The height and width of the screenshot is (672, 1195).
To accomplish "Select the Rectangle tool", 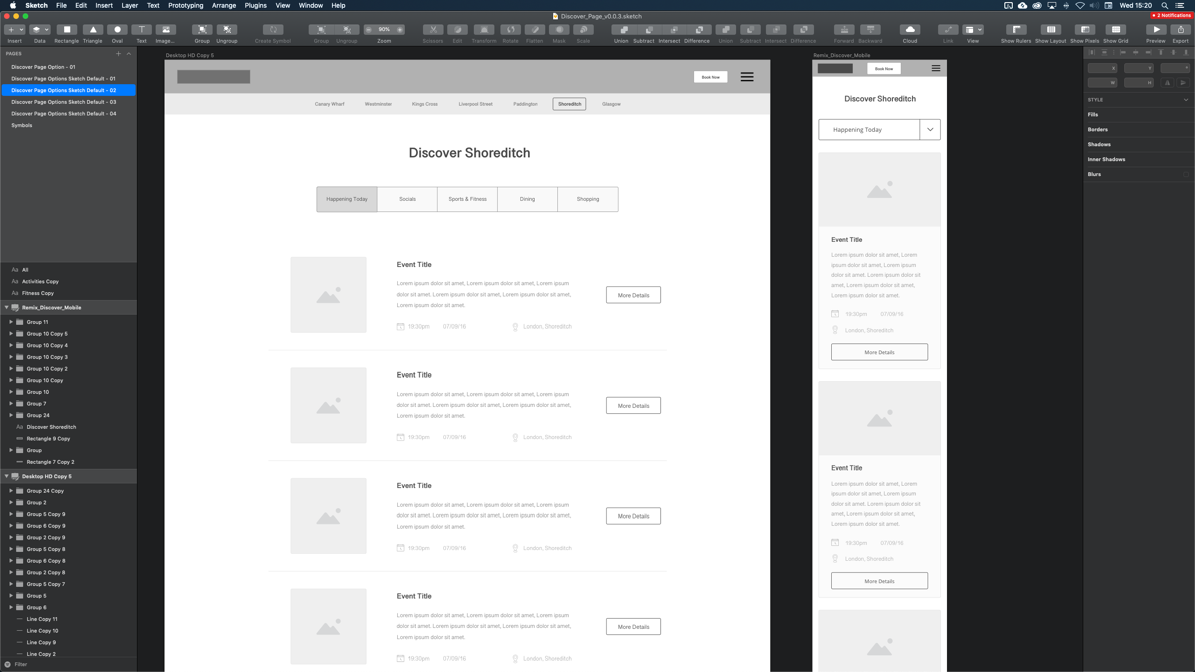I will click(67, 30).
